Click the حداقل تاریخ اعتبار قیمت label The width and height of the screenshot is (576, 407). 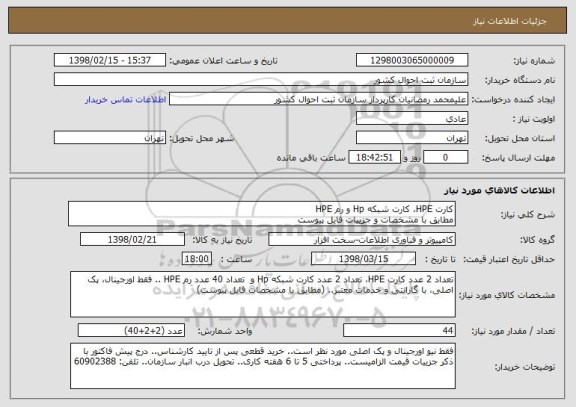click(508, 259)
